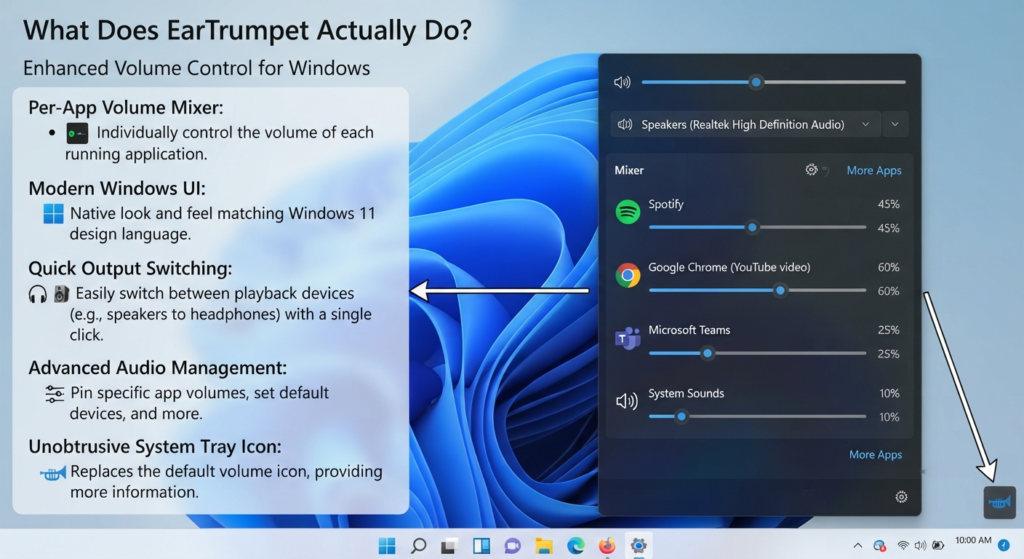
Task: Adjust the Spotify volume slider
Action: [x=757, y=227]
